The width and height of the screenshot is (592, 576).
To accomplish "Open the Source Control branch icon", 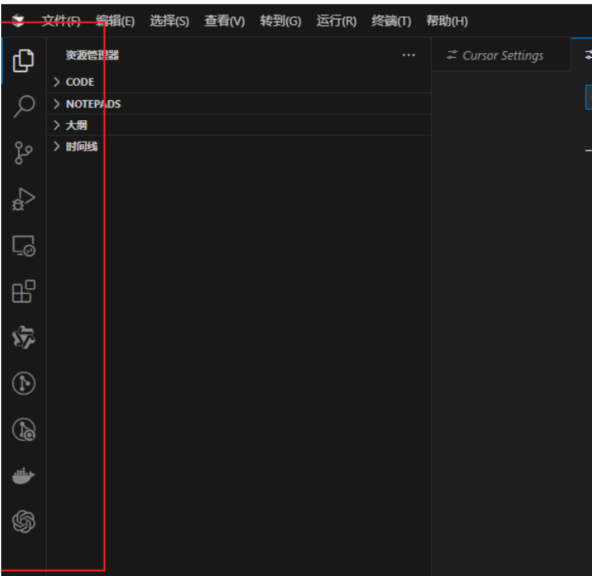I will coord(23,153).
